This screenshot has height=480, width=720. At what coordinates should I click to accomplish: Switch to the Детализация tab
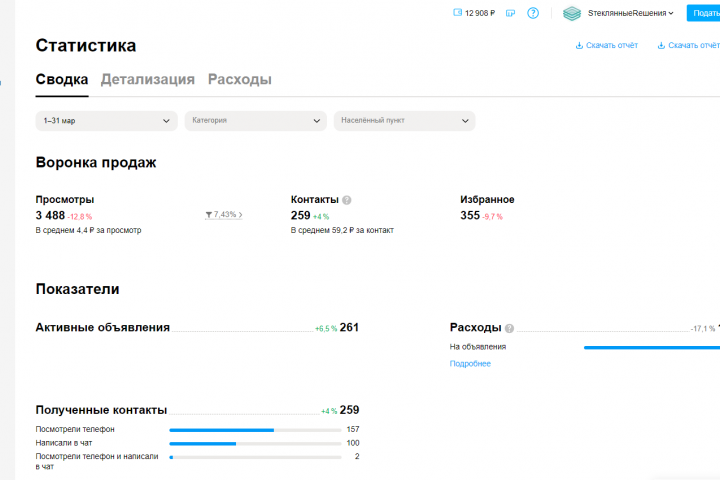(x=148, y=79)
